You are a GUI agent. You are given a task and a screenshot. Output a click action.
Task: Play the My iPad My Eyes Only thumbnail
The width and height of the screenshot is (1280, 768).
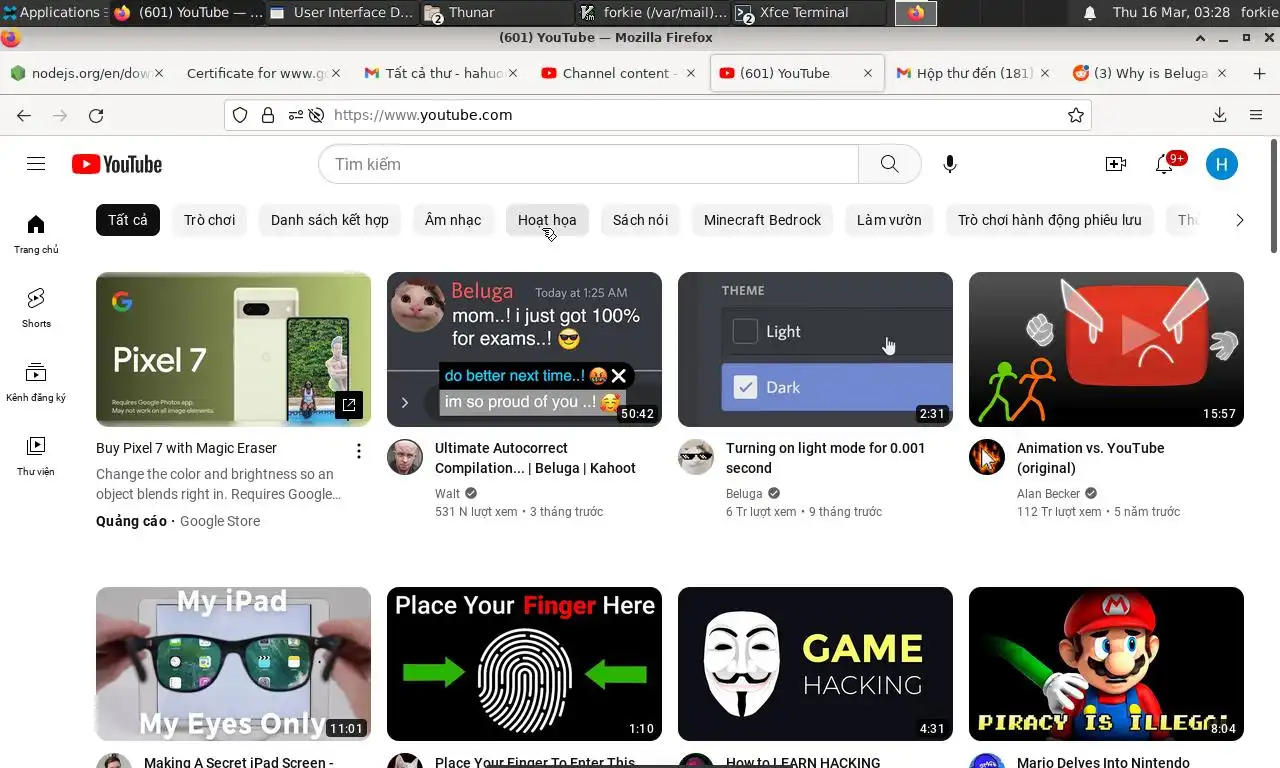click(x=233, y=664)
